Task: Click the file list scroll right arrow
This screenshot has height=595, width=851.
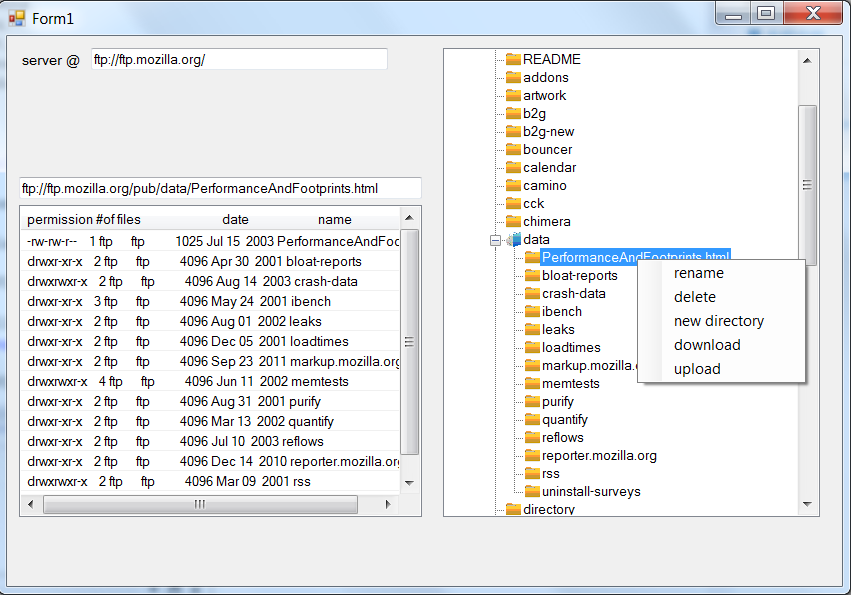Action: pyautogui.click(x=388, y=504)
